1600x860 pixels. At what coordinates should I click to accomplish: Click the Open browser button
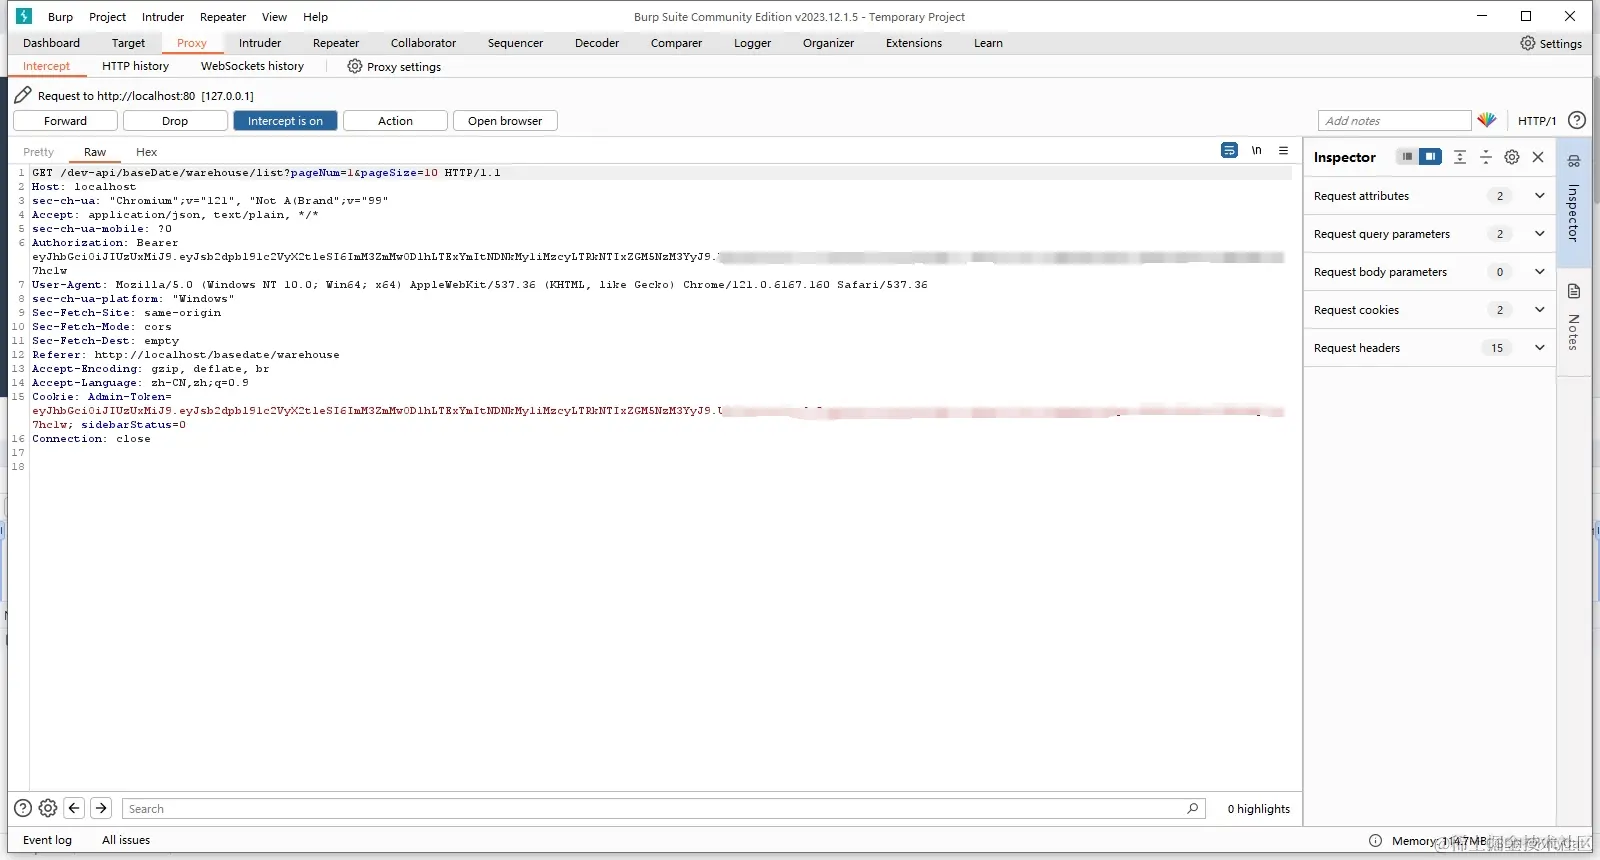pos(505,120)
